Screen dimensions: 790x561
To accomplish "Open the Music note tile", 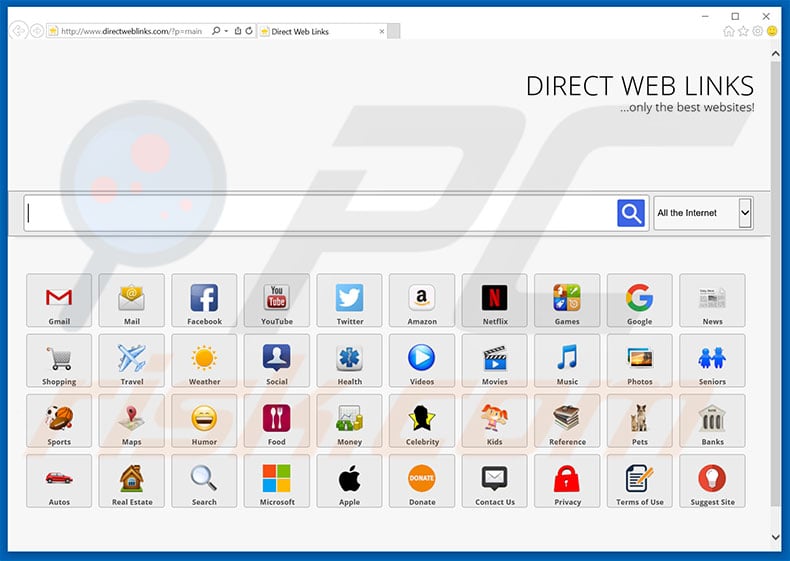I will click(567, 360).
